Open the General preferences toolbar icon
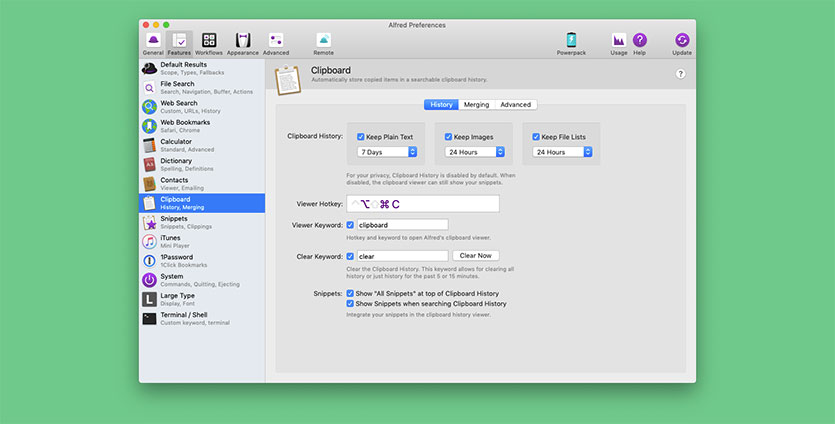This screenshot has height=424, width=835. (x=153, y=42)
